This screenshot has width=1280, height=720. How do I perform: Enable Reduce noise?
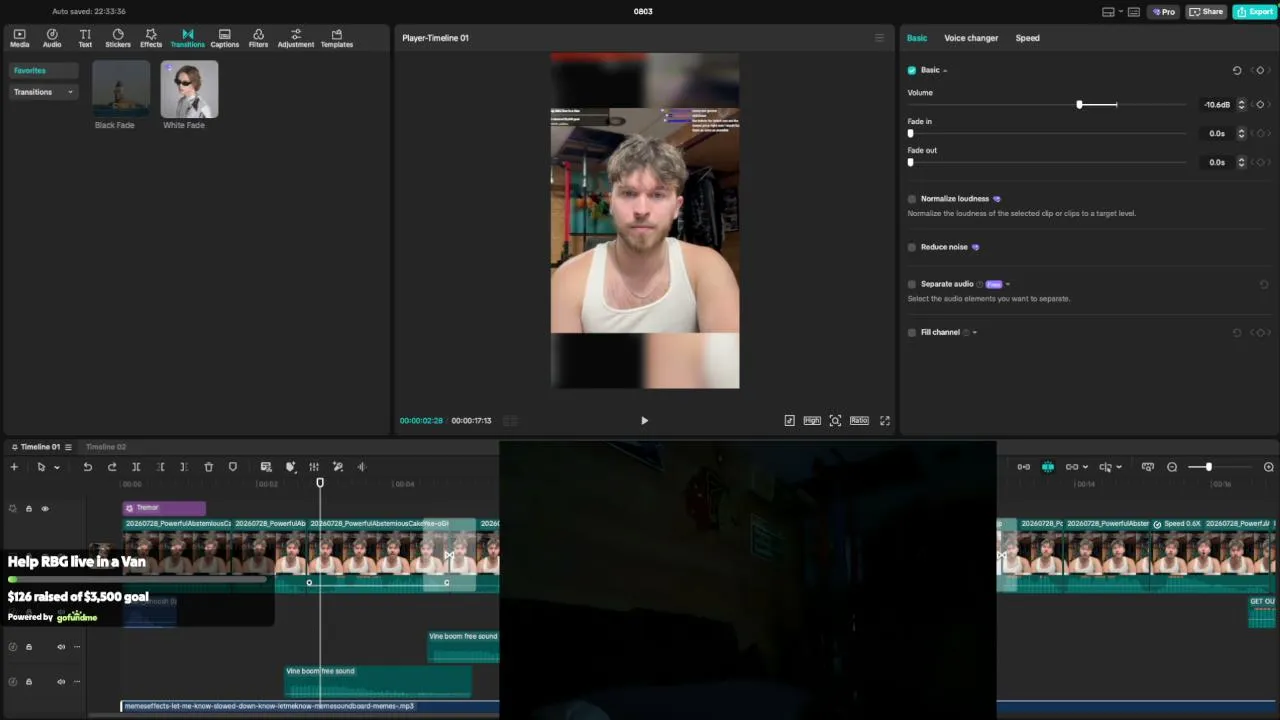(912, 247)
